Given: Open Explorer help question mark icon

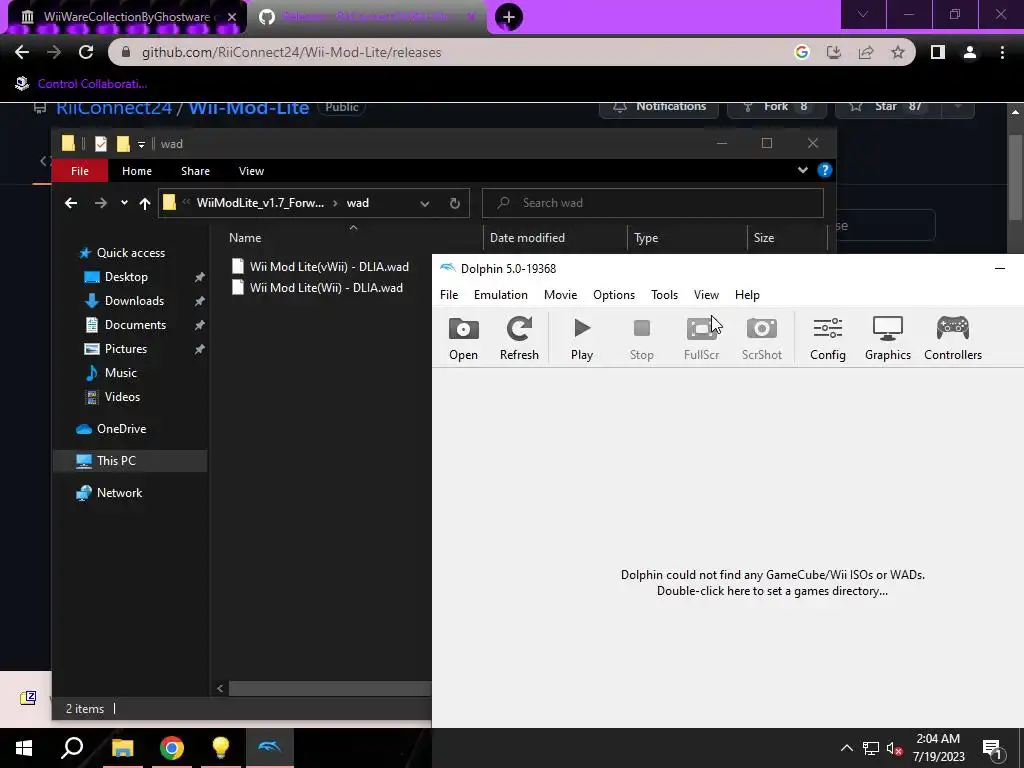Looking at the screenshot, I should (825, 170).
